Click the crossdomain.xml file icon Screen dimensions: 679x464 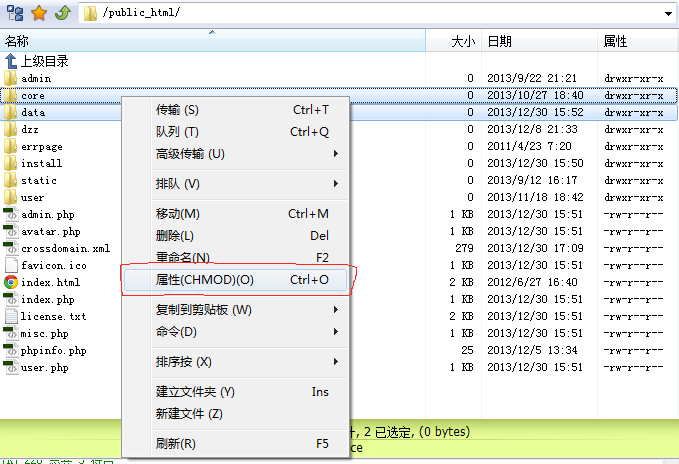click(11, 248)
